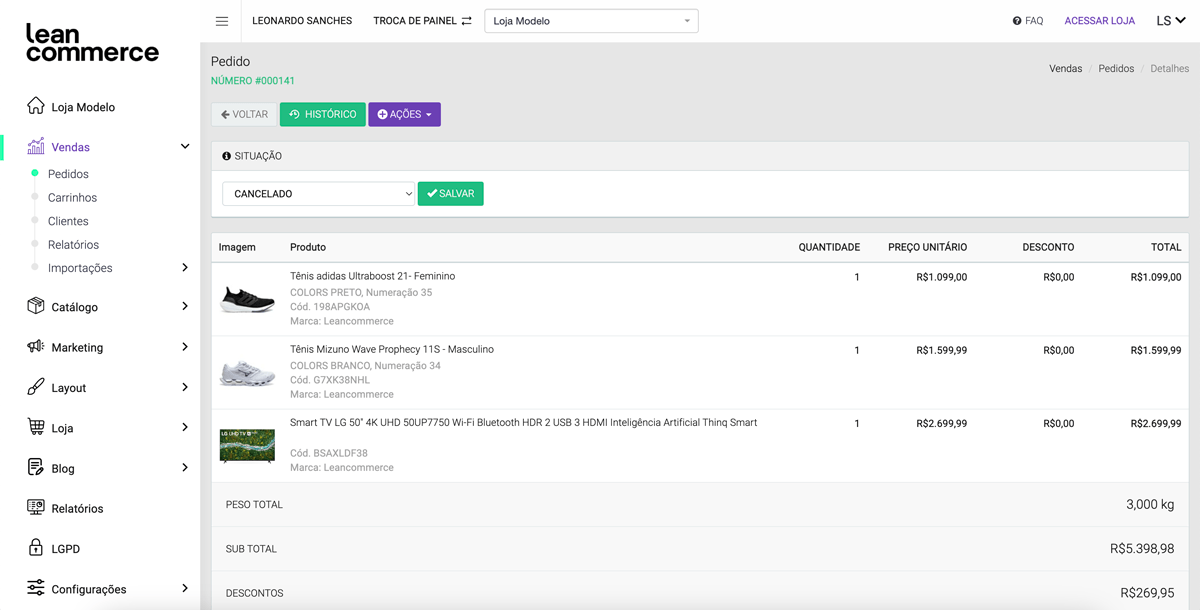Collapse the Vendas menu chevron
Viewport: 1200px width, 610px height.
pyautogui.click(x=185, y=147)
